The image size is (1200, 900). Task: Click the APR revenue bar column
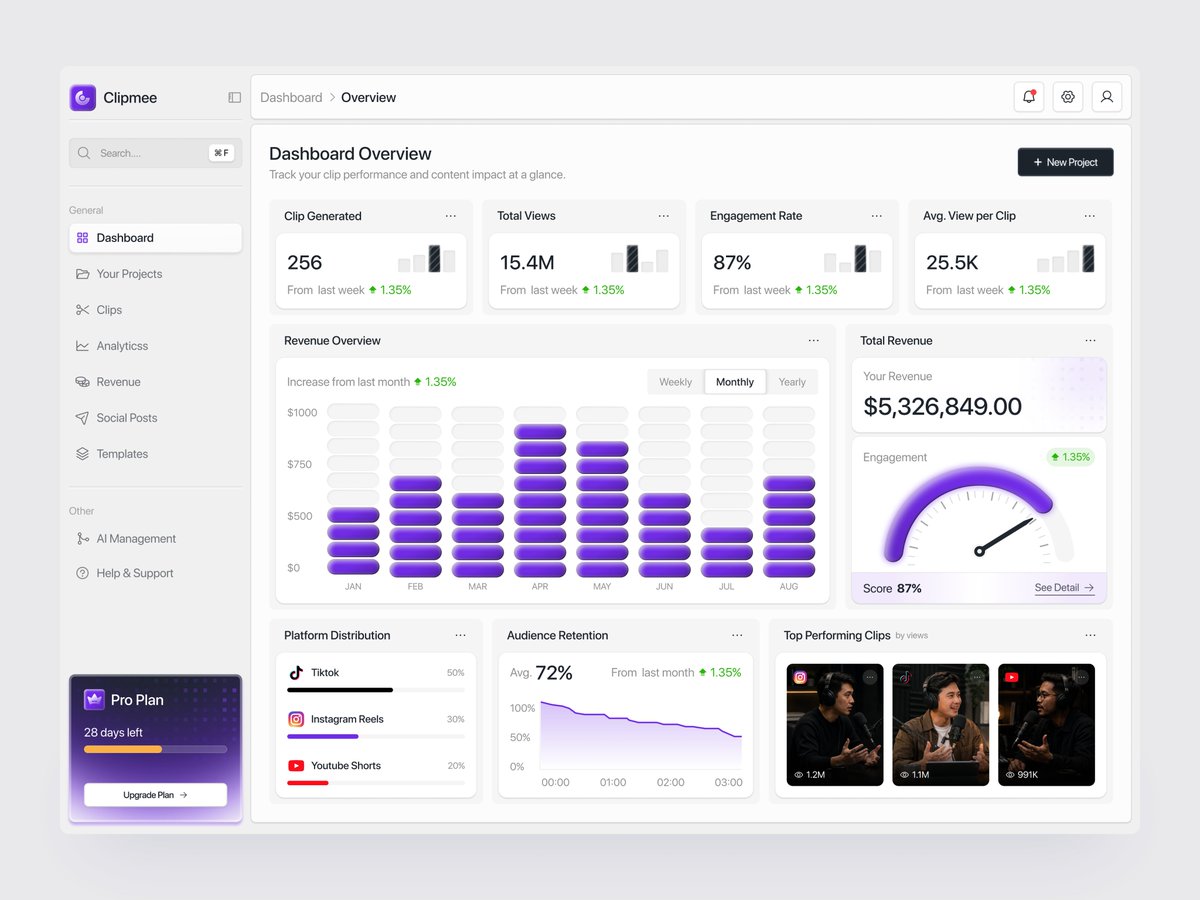click(x=540, y=491)
